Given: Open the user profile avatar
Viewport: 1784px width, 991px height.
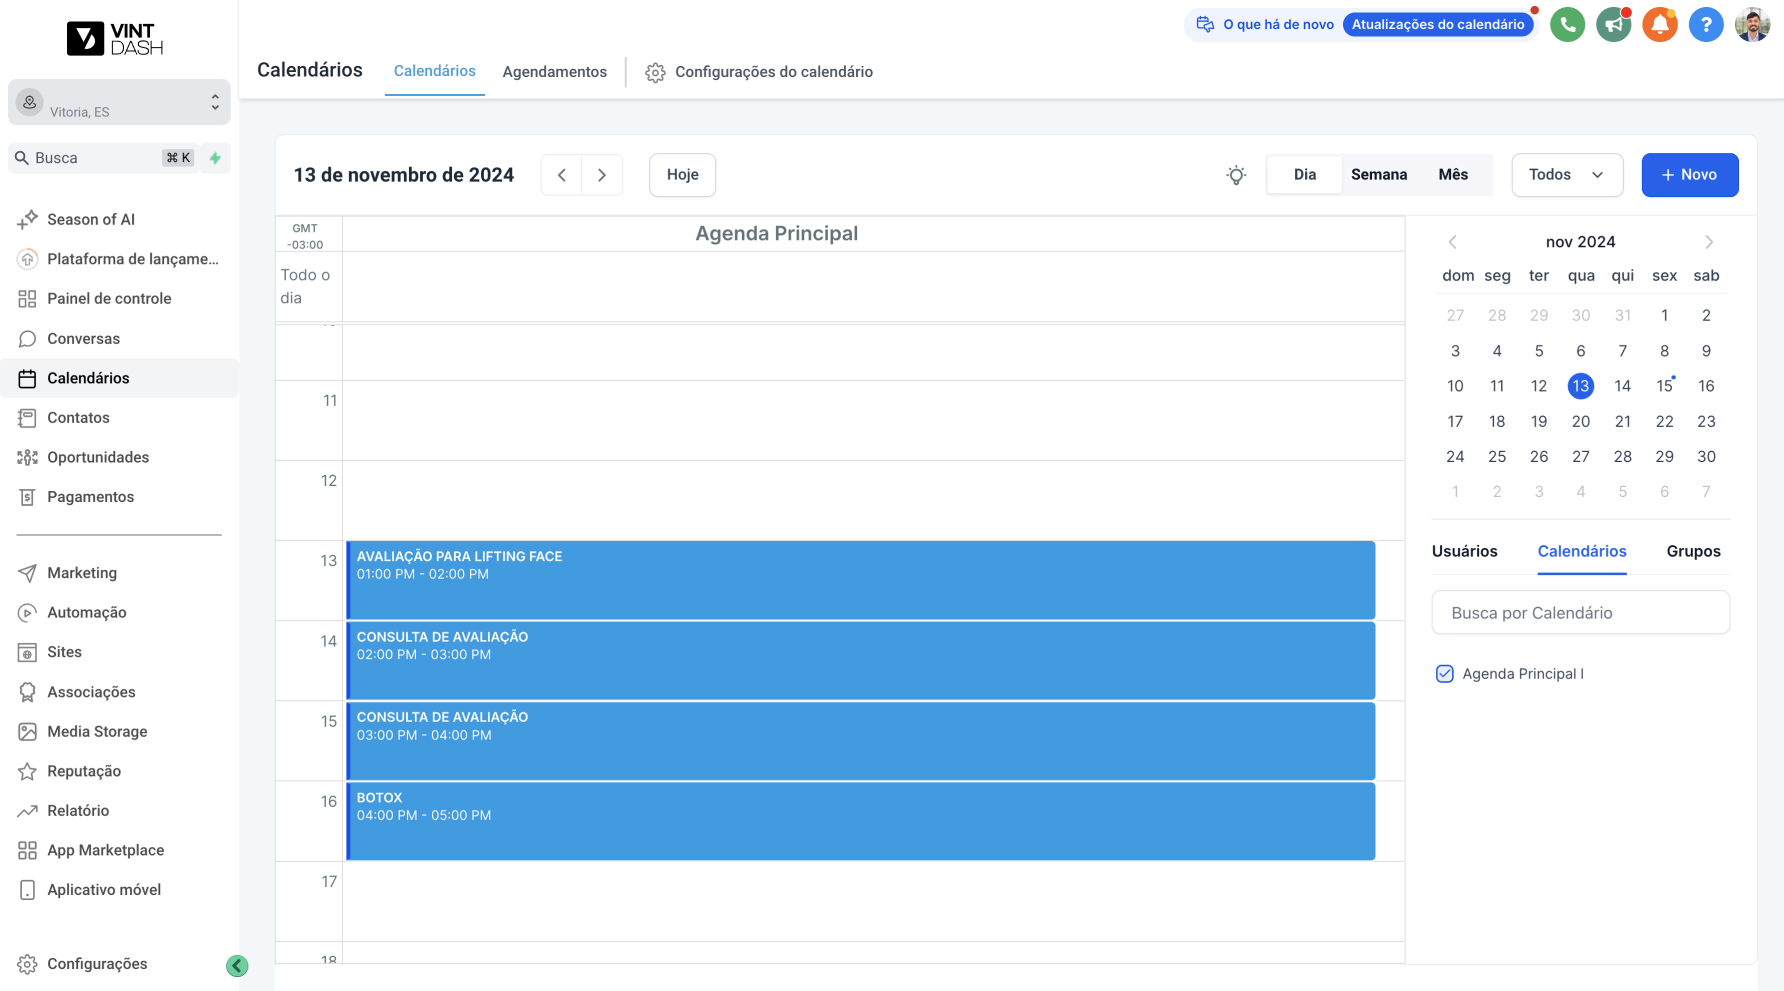Looking at the screenshot, I should pos(1752,24).
